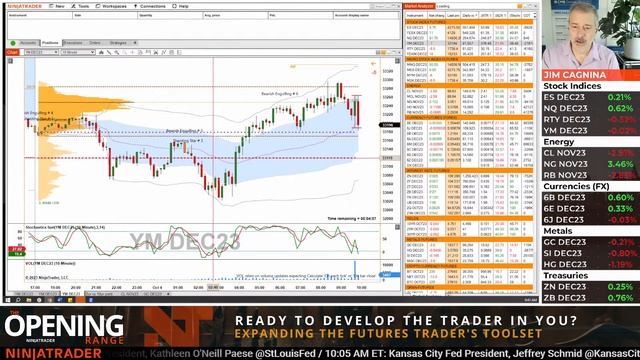This screenshot has width=640, height=360.
Task: Add a new chart tab with plus icon
Action: pos(169,294)
